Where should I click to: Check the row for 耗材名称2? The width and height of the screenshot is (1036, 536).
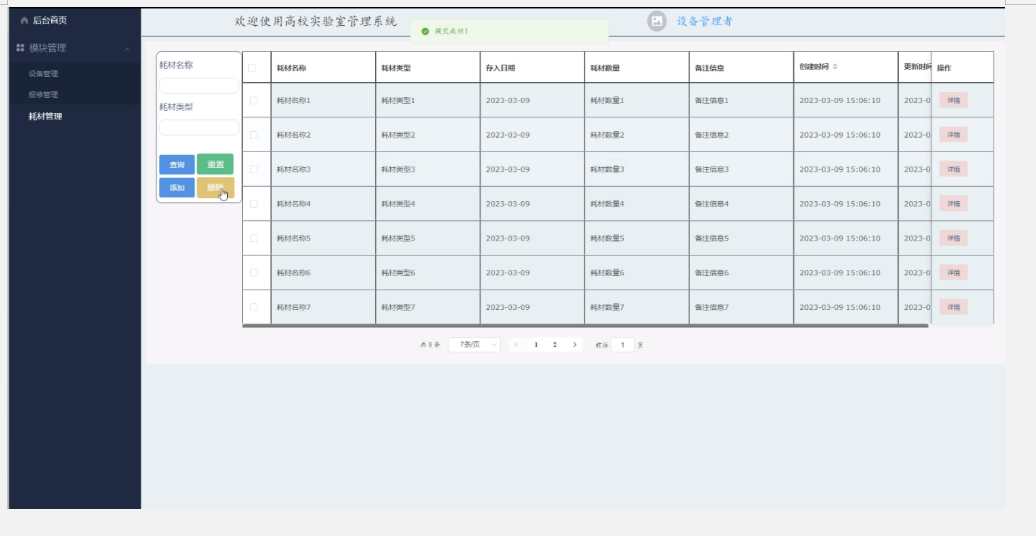[x=254, y=135]
